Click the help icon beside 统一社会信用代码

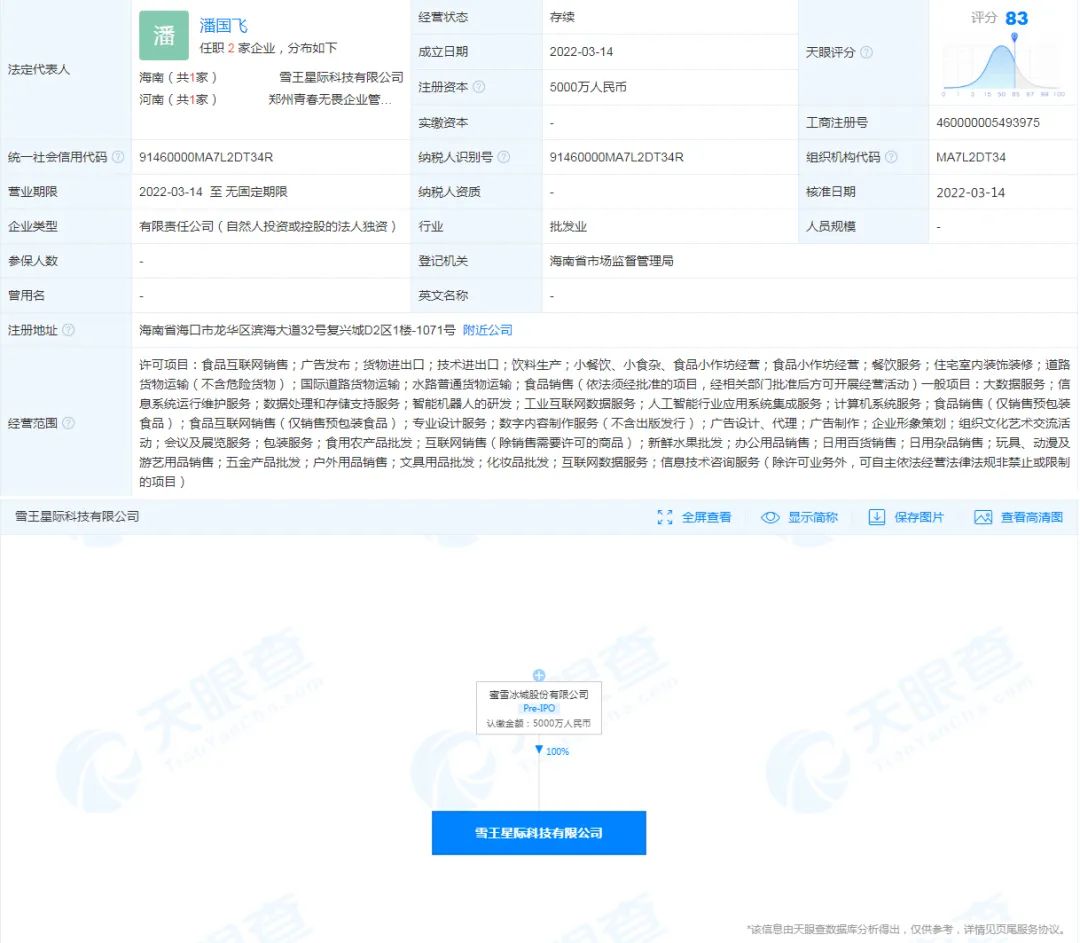(118, 157)
